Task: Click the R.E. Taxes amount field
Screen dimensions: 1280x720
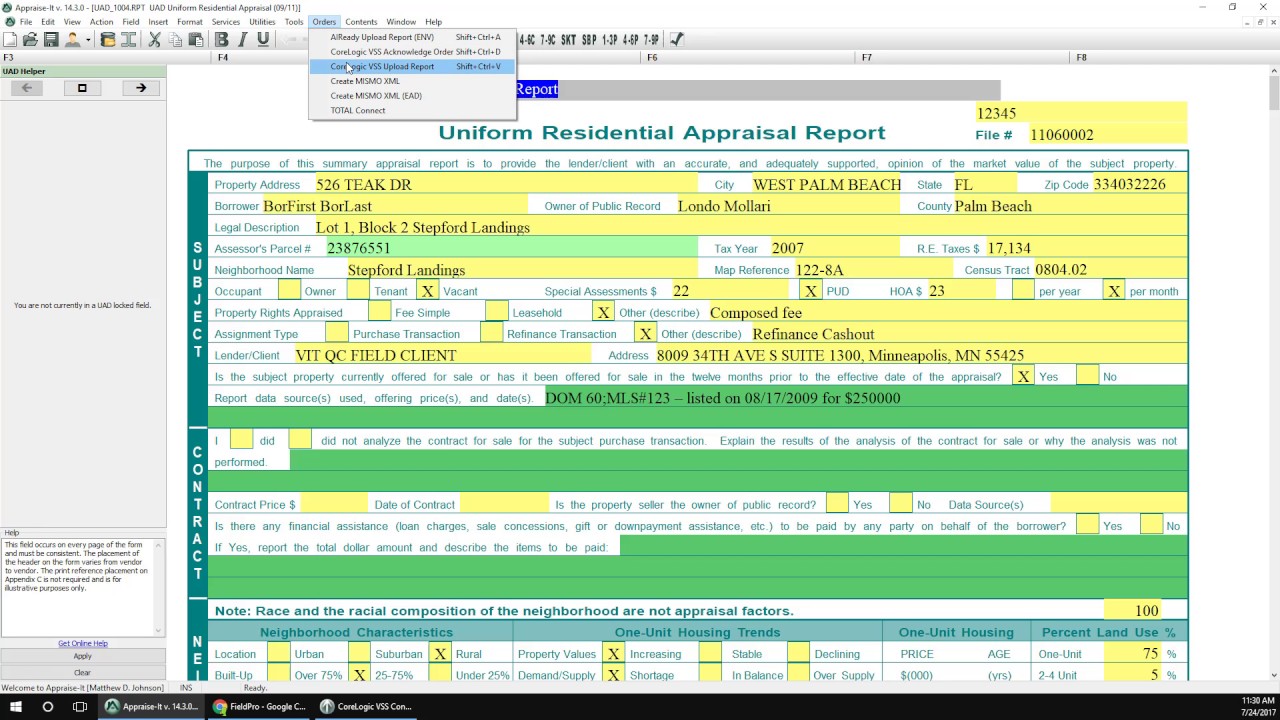Action: coord(1086,248)
